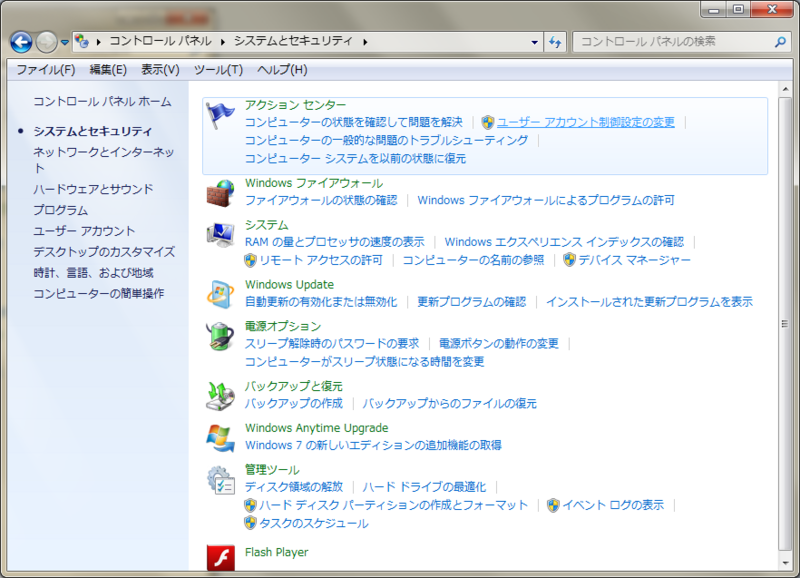Click ユーザー アカウント制御設定の変更 link
Image resolution: width=800 pixels, height=578 pixels.
click(x=586, y=122)
